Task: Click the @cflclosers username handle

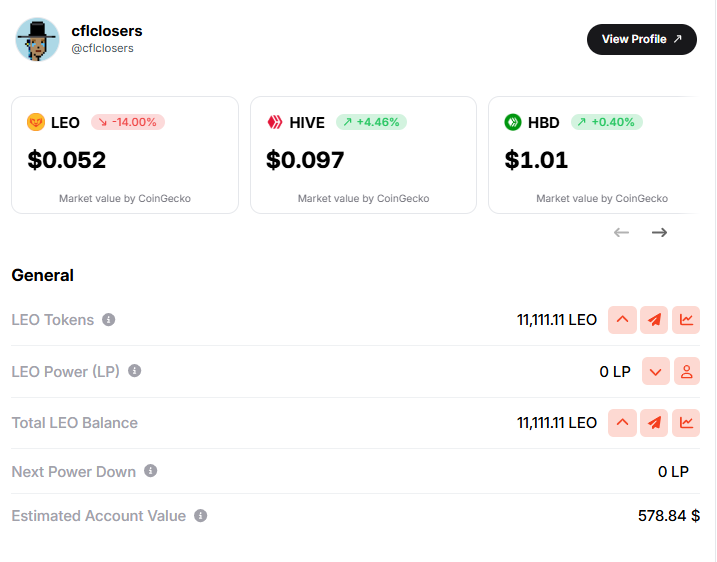Action: click(x=102, y=48)
